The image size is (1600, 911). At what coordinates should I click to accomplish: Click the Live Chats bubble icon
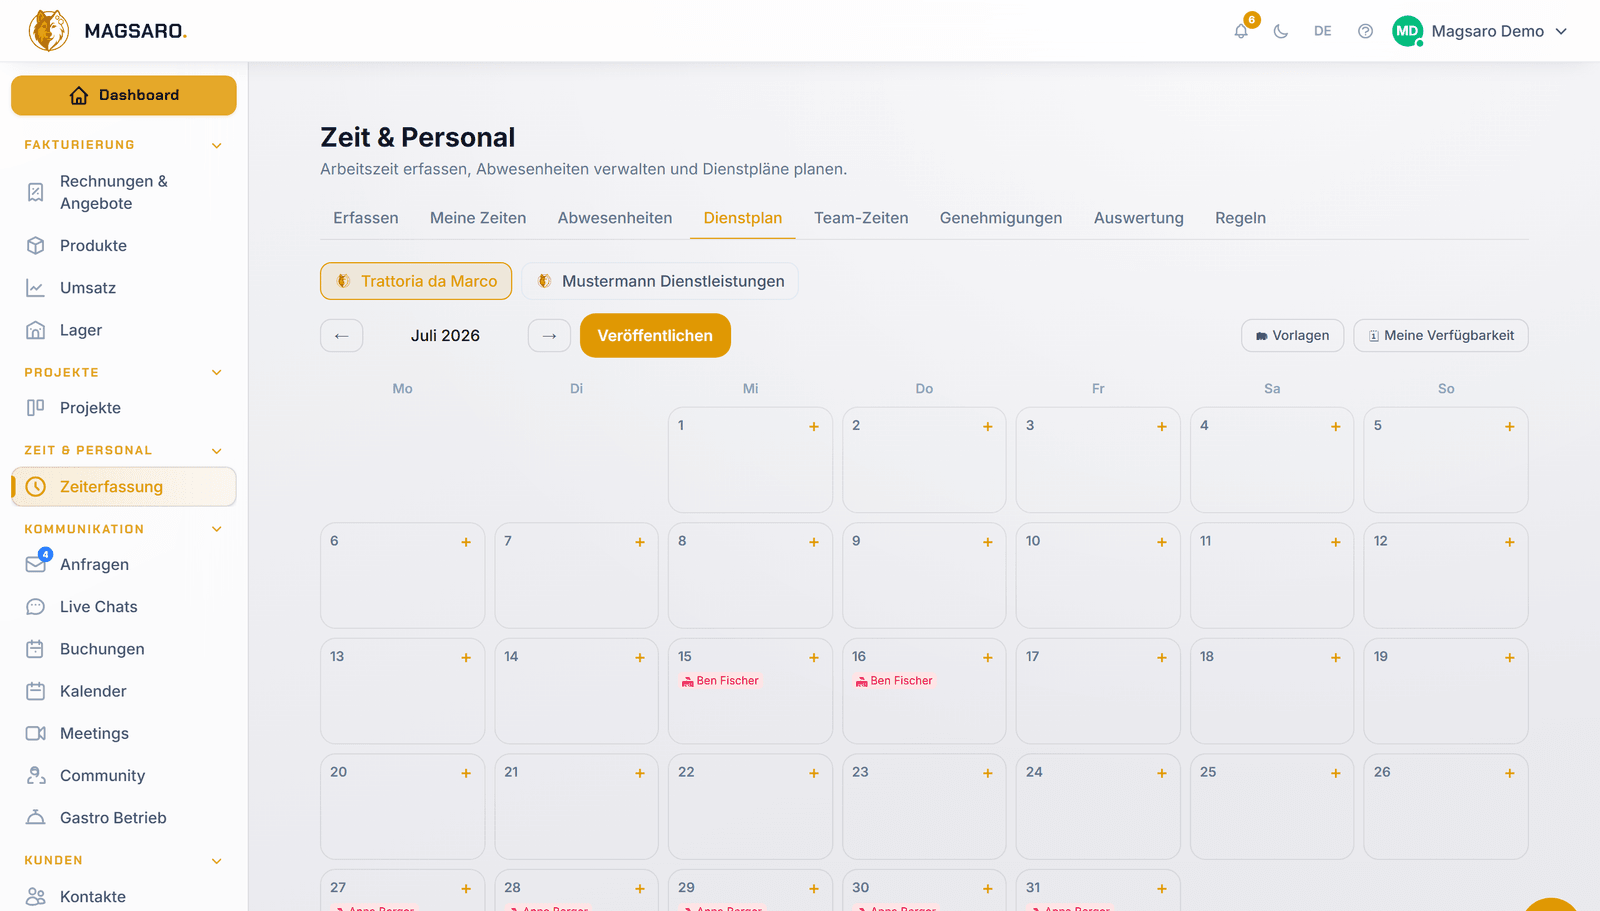pos(36,607)
